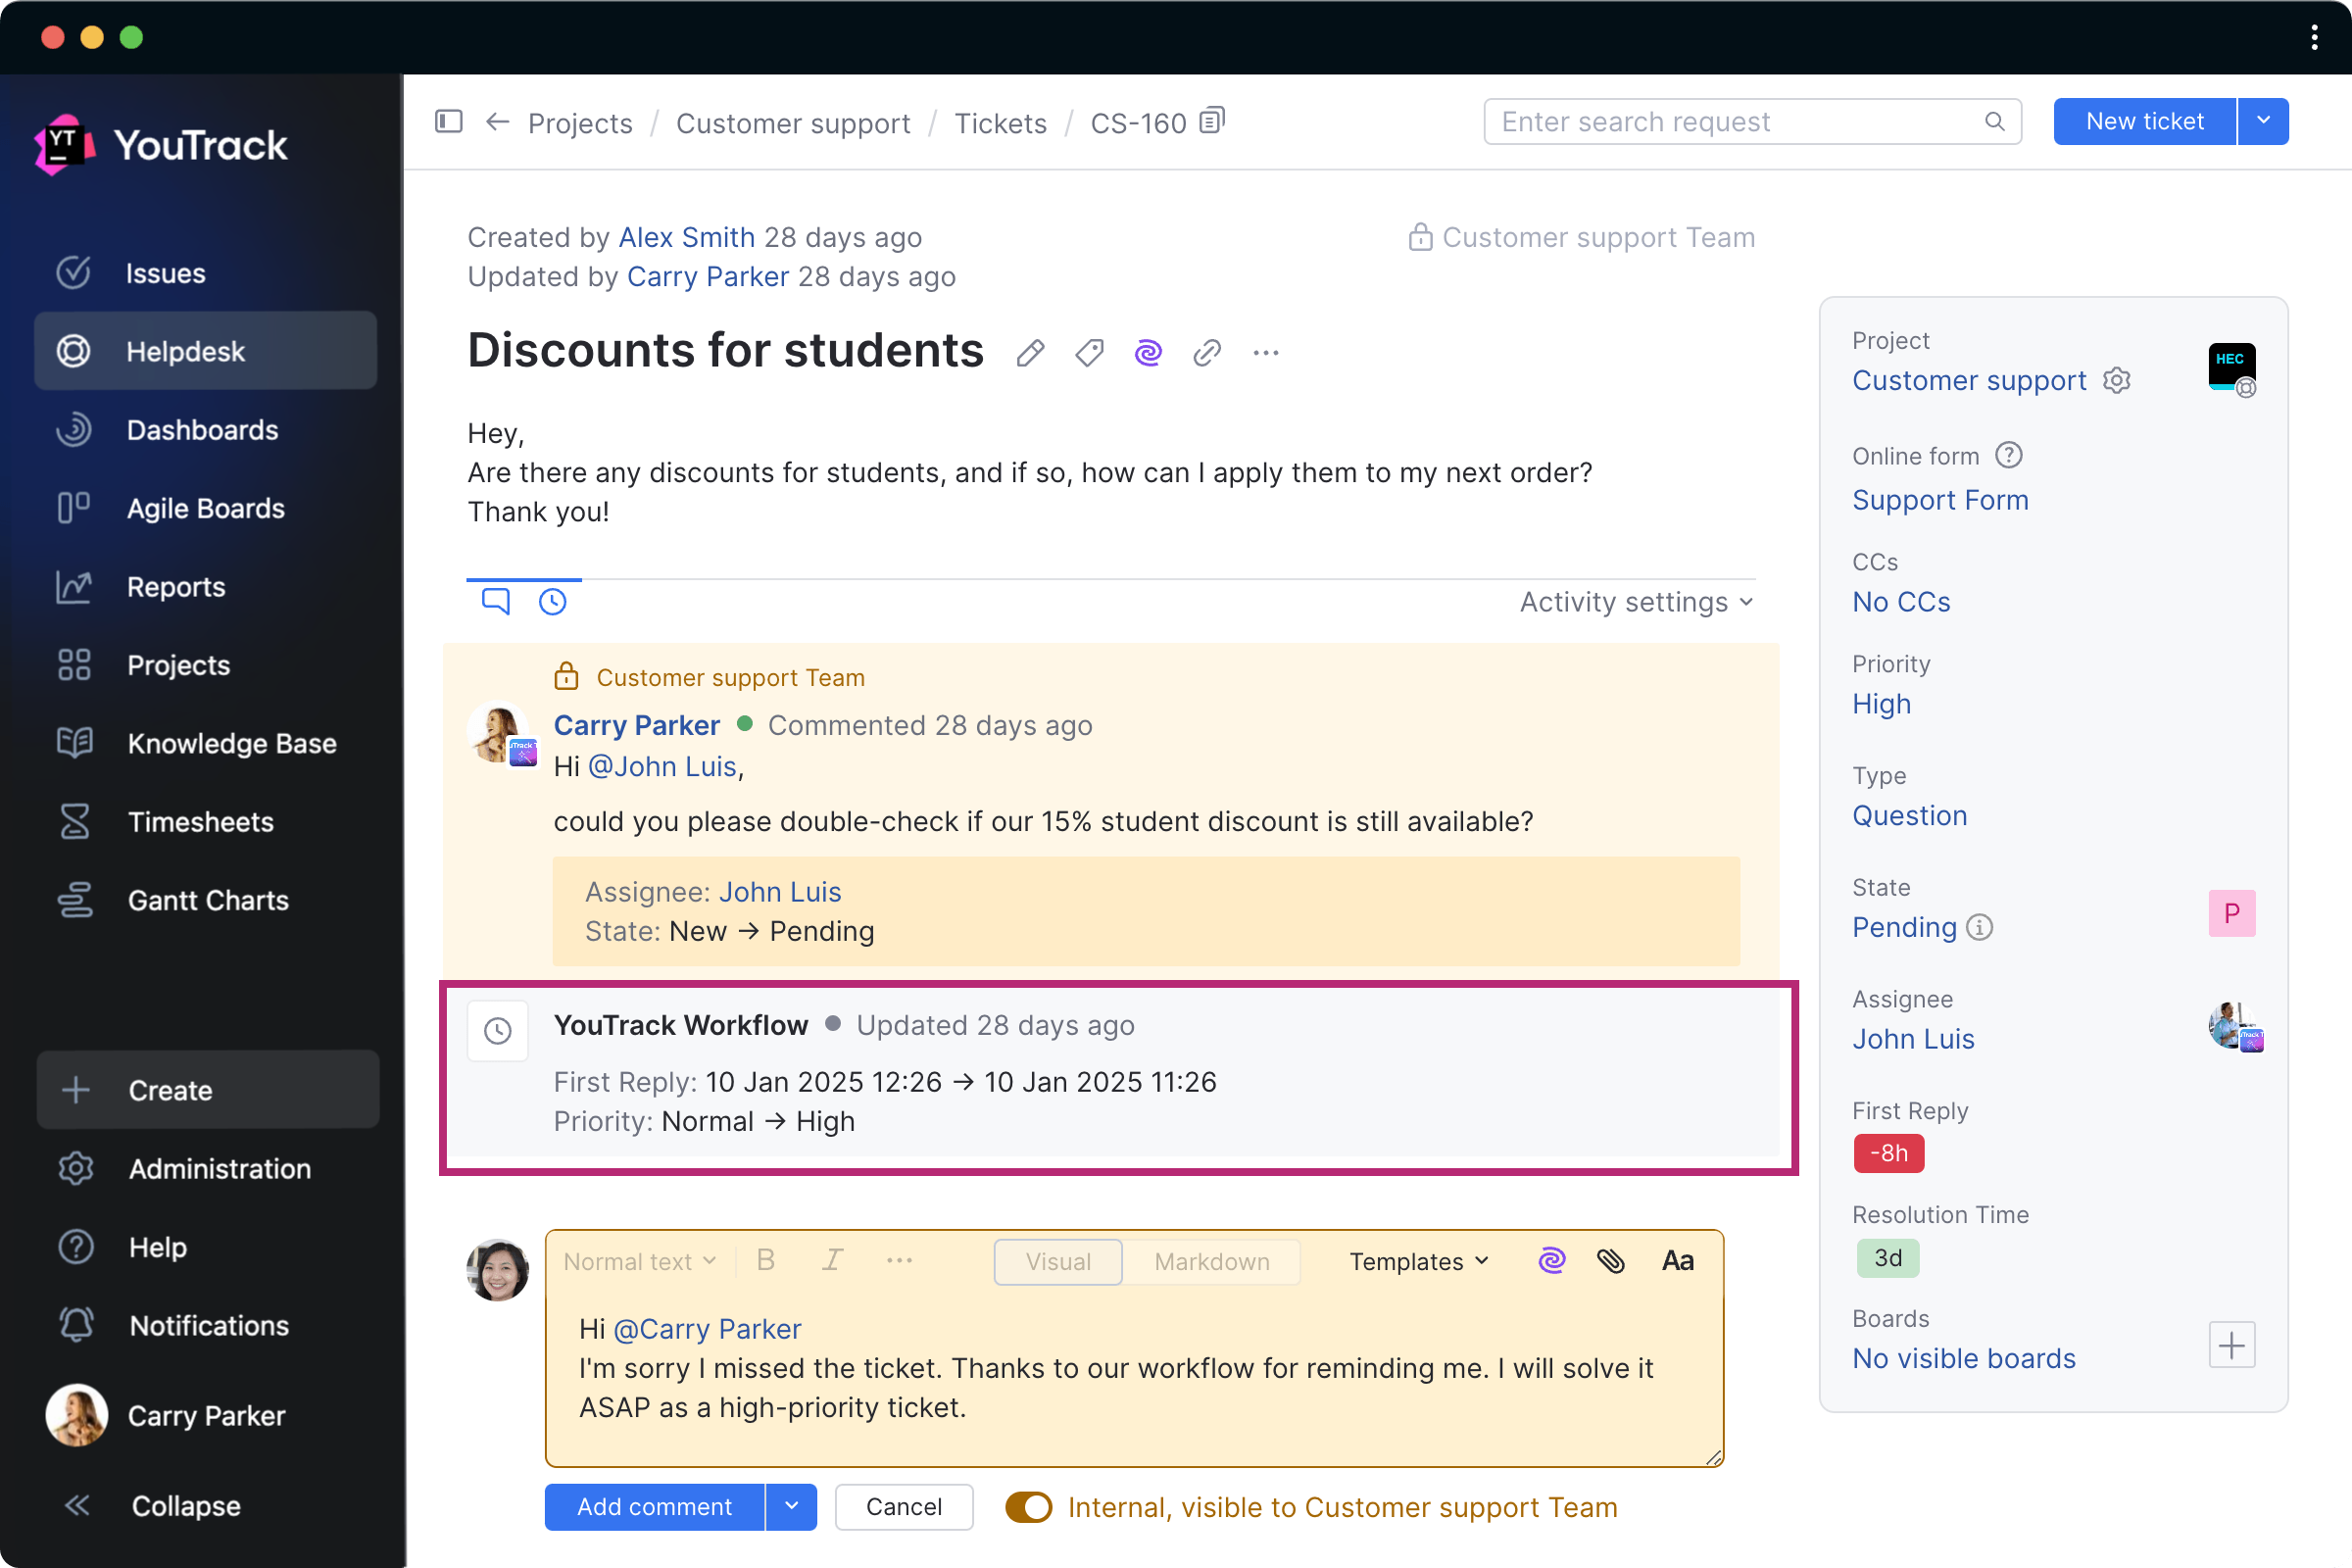Attach a file with the paperclip icon
This screenshot has height=1568, width=2352.
1612,1261
